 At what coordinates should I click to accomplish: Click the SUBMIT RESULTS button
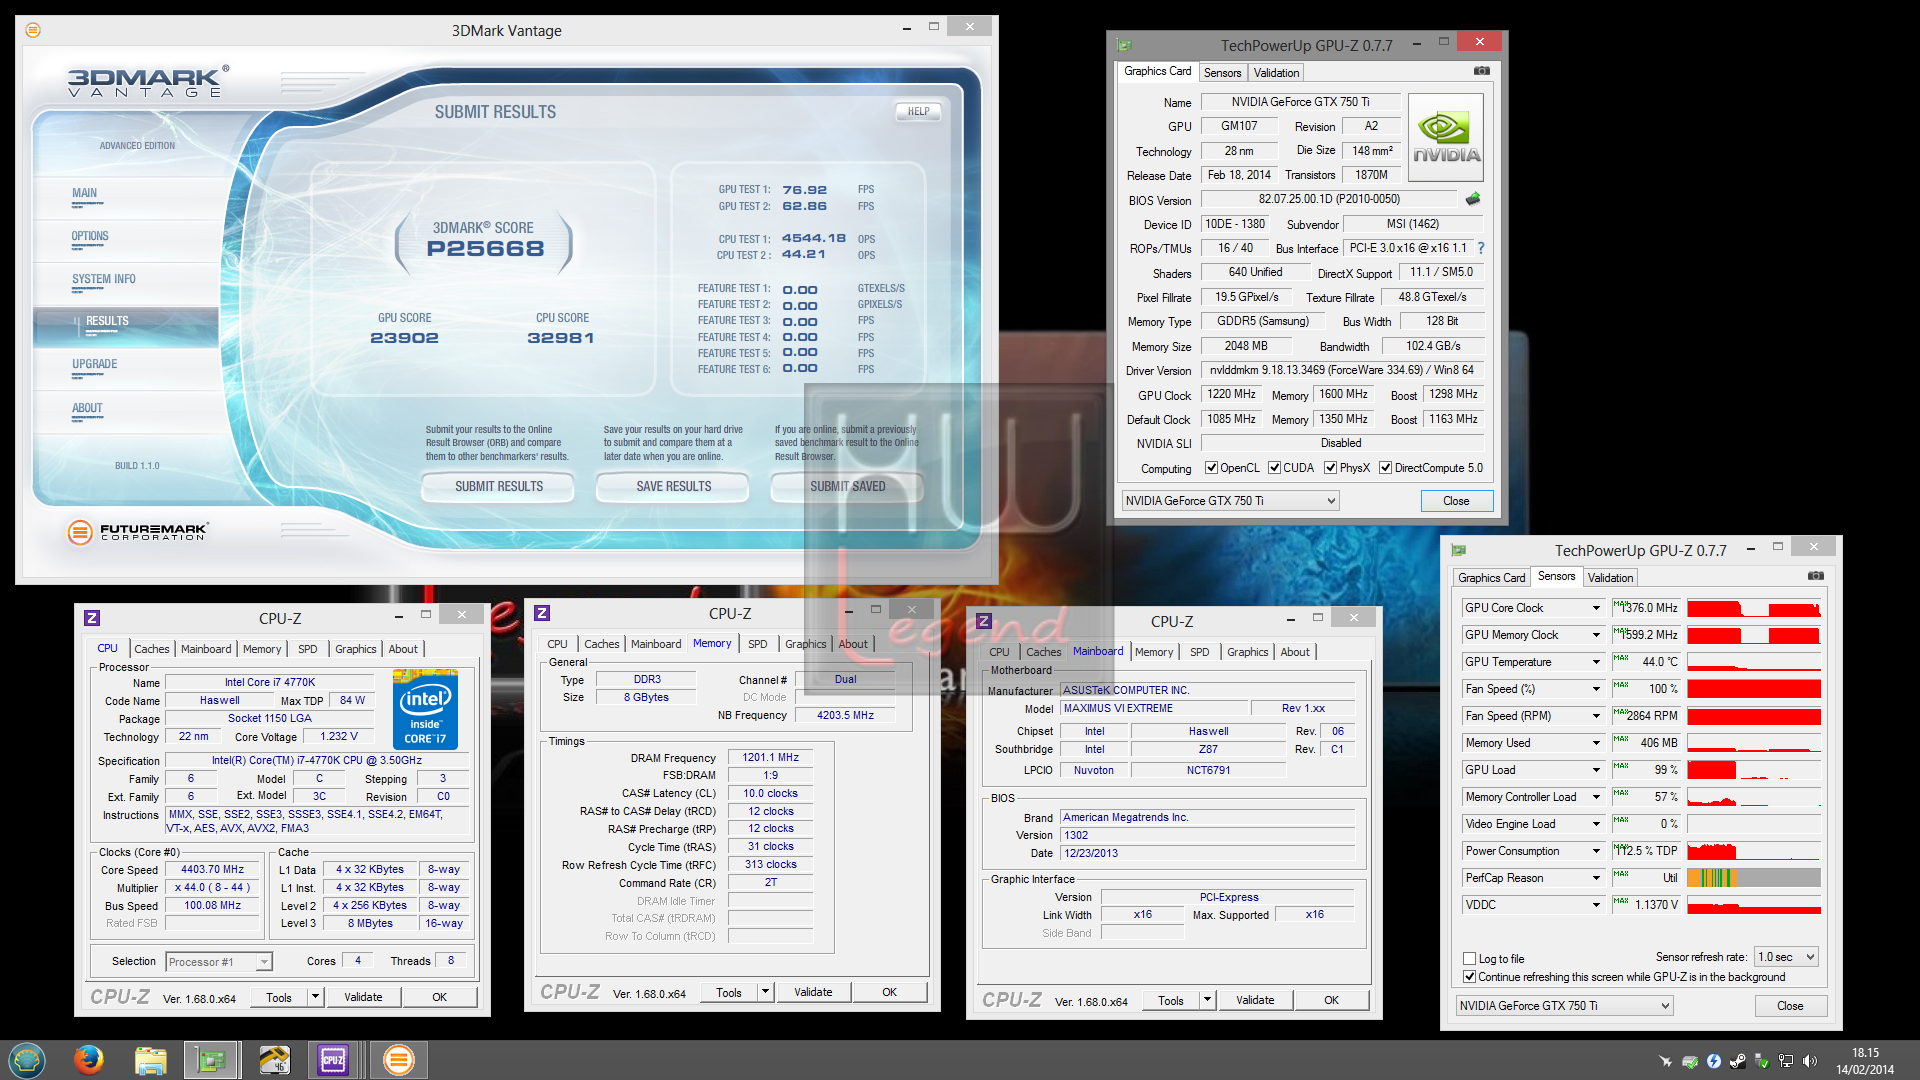(x=499, y=487)
